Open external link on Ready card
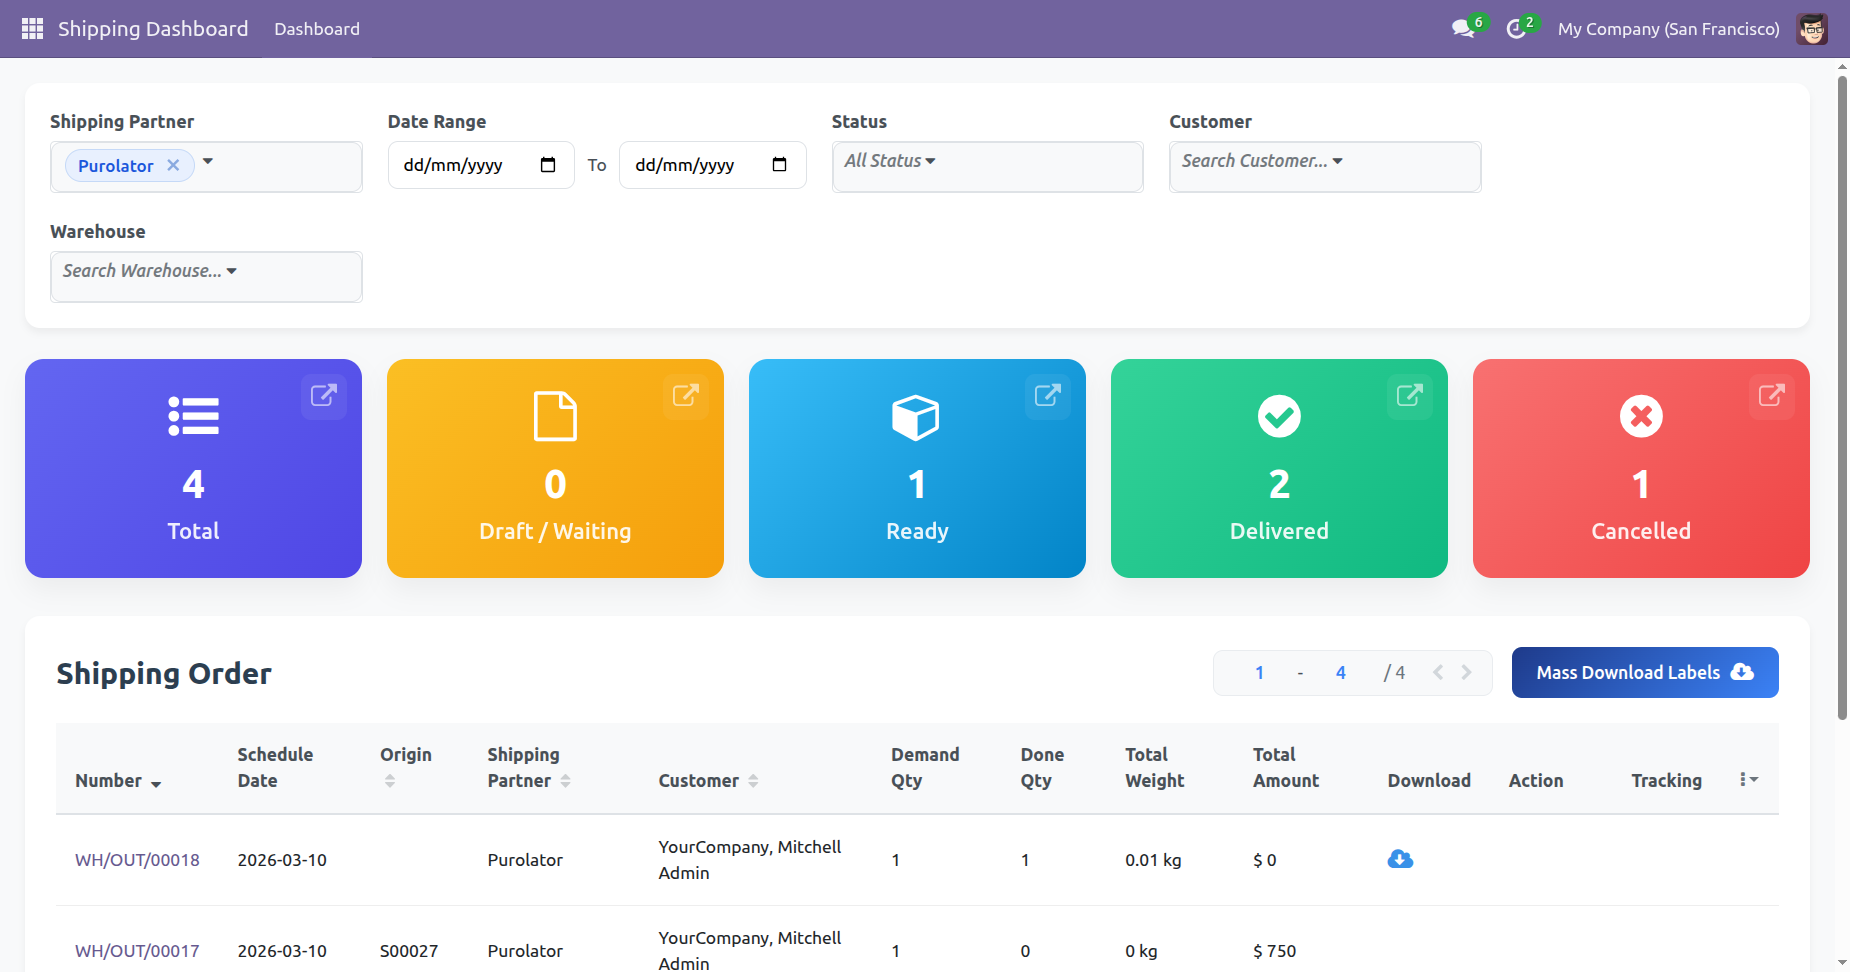Screen dimensions: 1850x972 point(1047,395)
